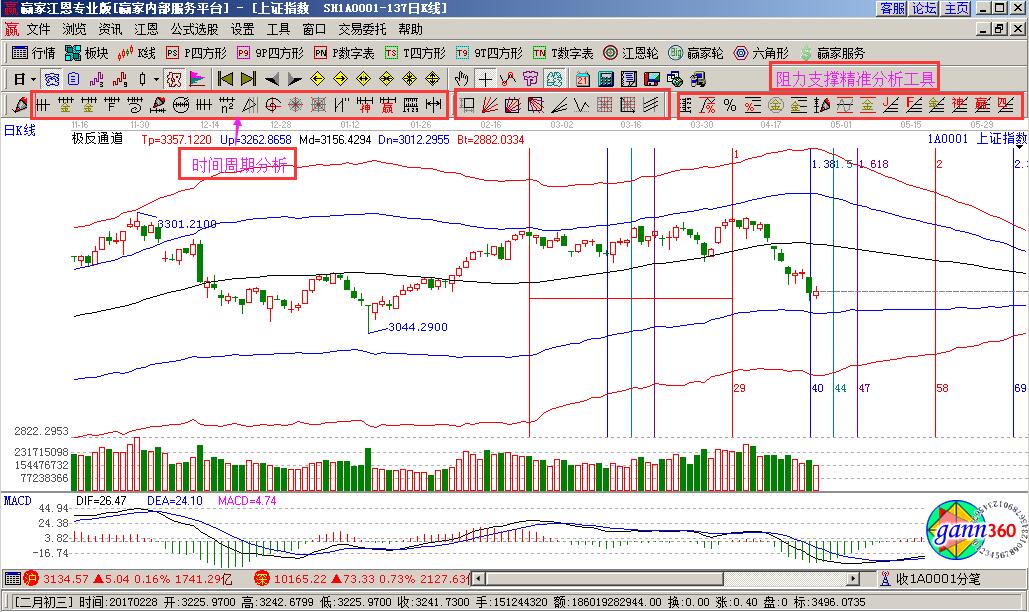1029x612 pixels.
Task: Open the 公式选股 menu
Action: click(194, 30)
